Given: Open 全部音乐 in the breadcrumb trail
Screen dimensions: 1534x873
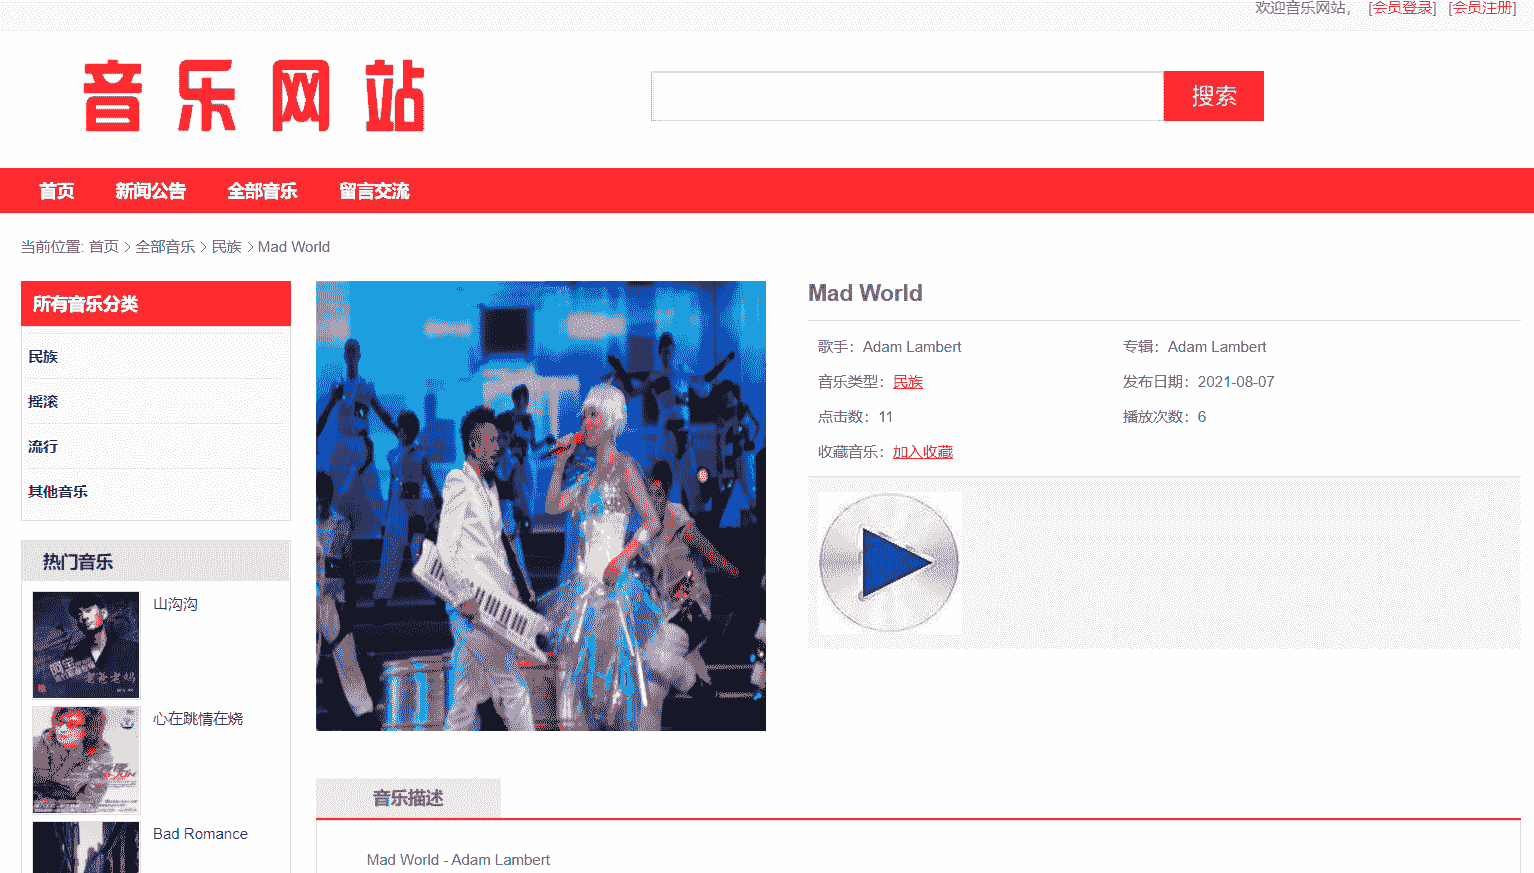Looking at the screenshot, I should coord(165,247).
